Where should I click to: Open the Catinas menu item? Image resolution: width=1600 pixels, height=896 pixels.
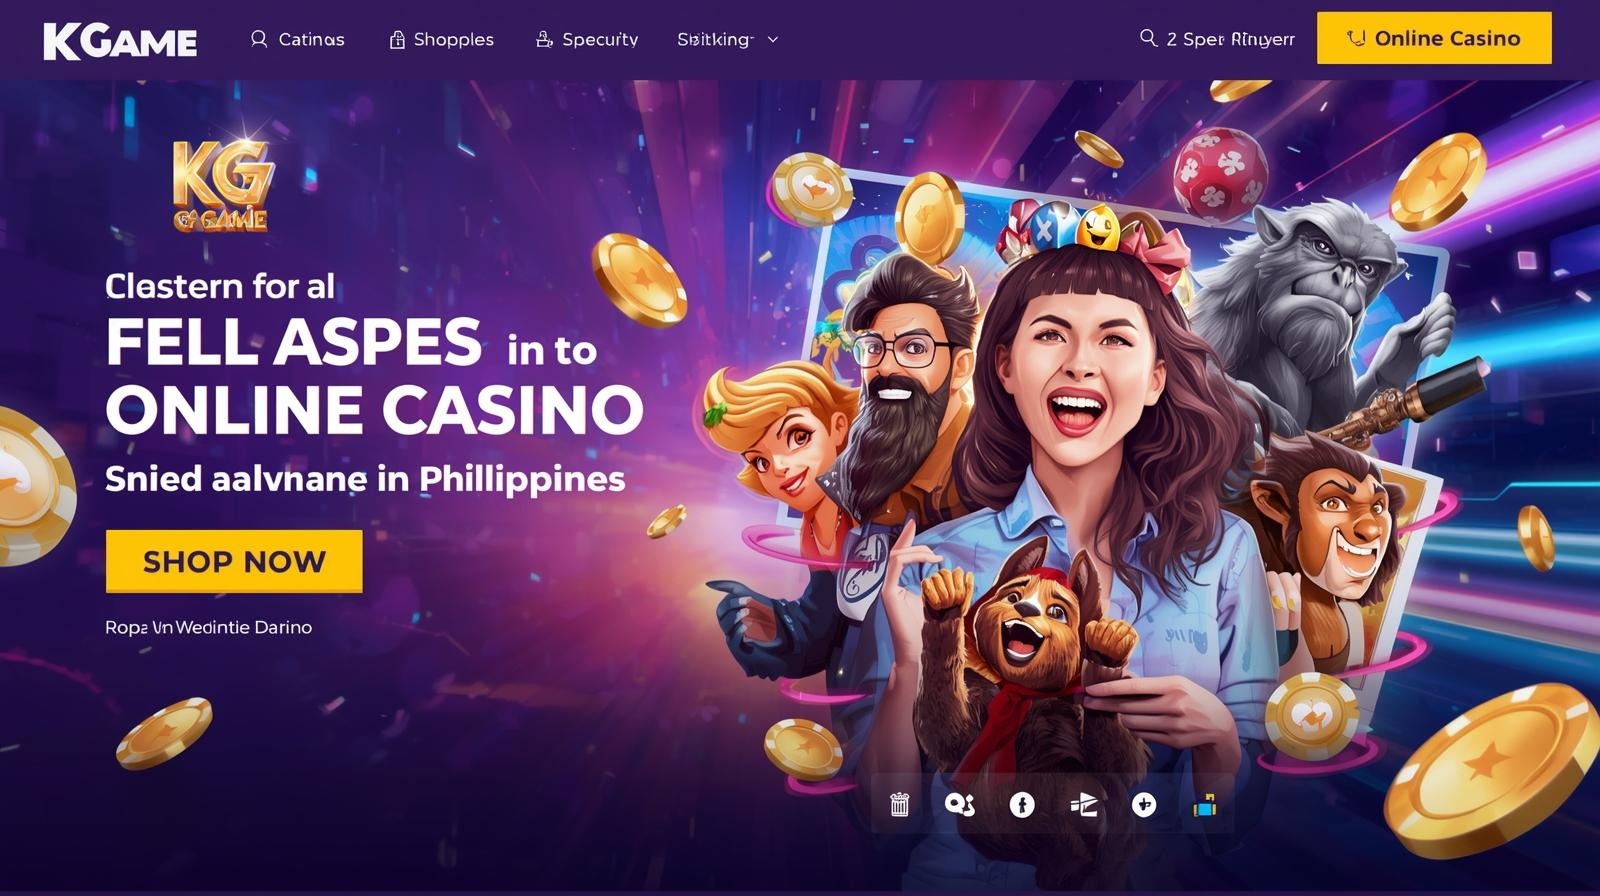[x=297, y=39]
